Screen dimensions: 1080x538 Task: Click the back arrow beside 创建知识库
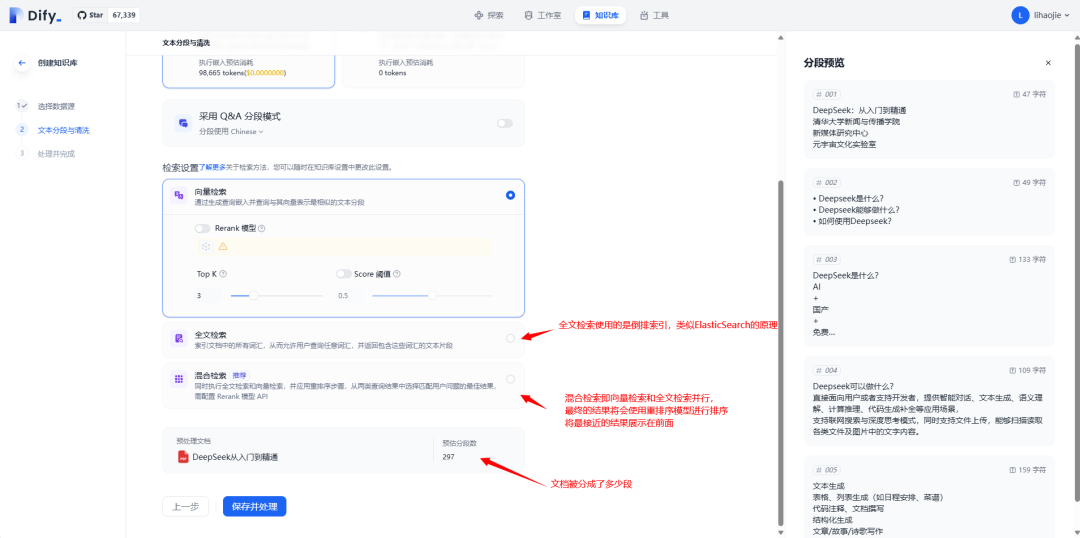[x=22, y=63]
